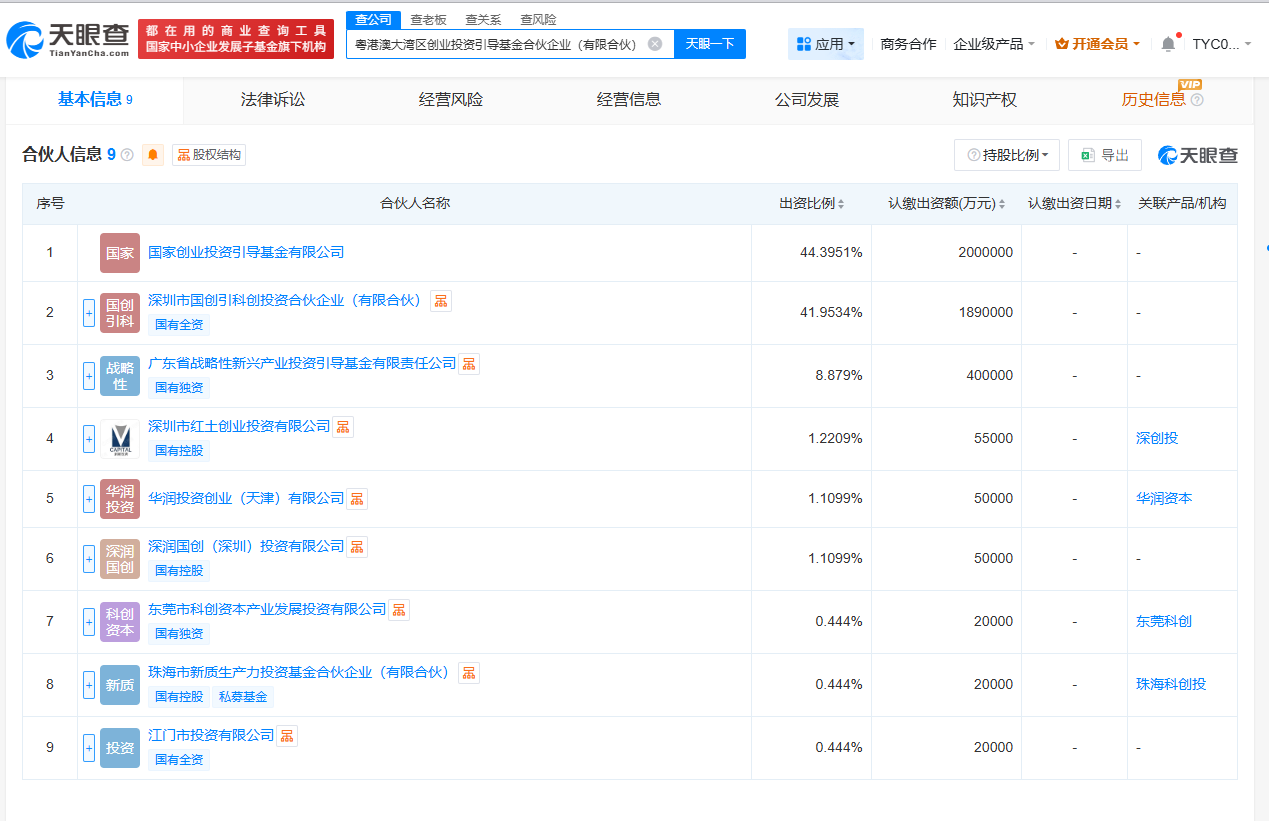Select the 查老板 search tab
The image size is (1269, 821).
point(429,20)
